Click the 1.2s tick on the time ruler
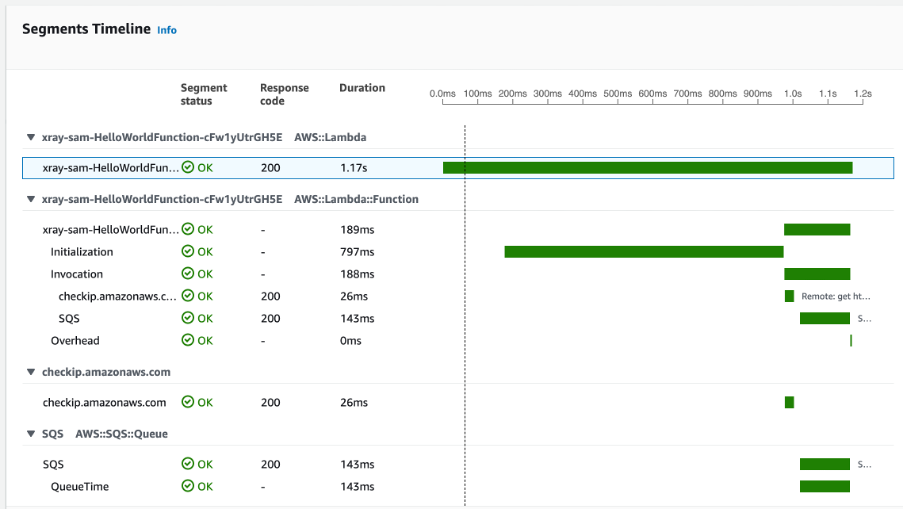Image resolution: width=904 pixels, height=510 pixels. tap(862, 93)
